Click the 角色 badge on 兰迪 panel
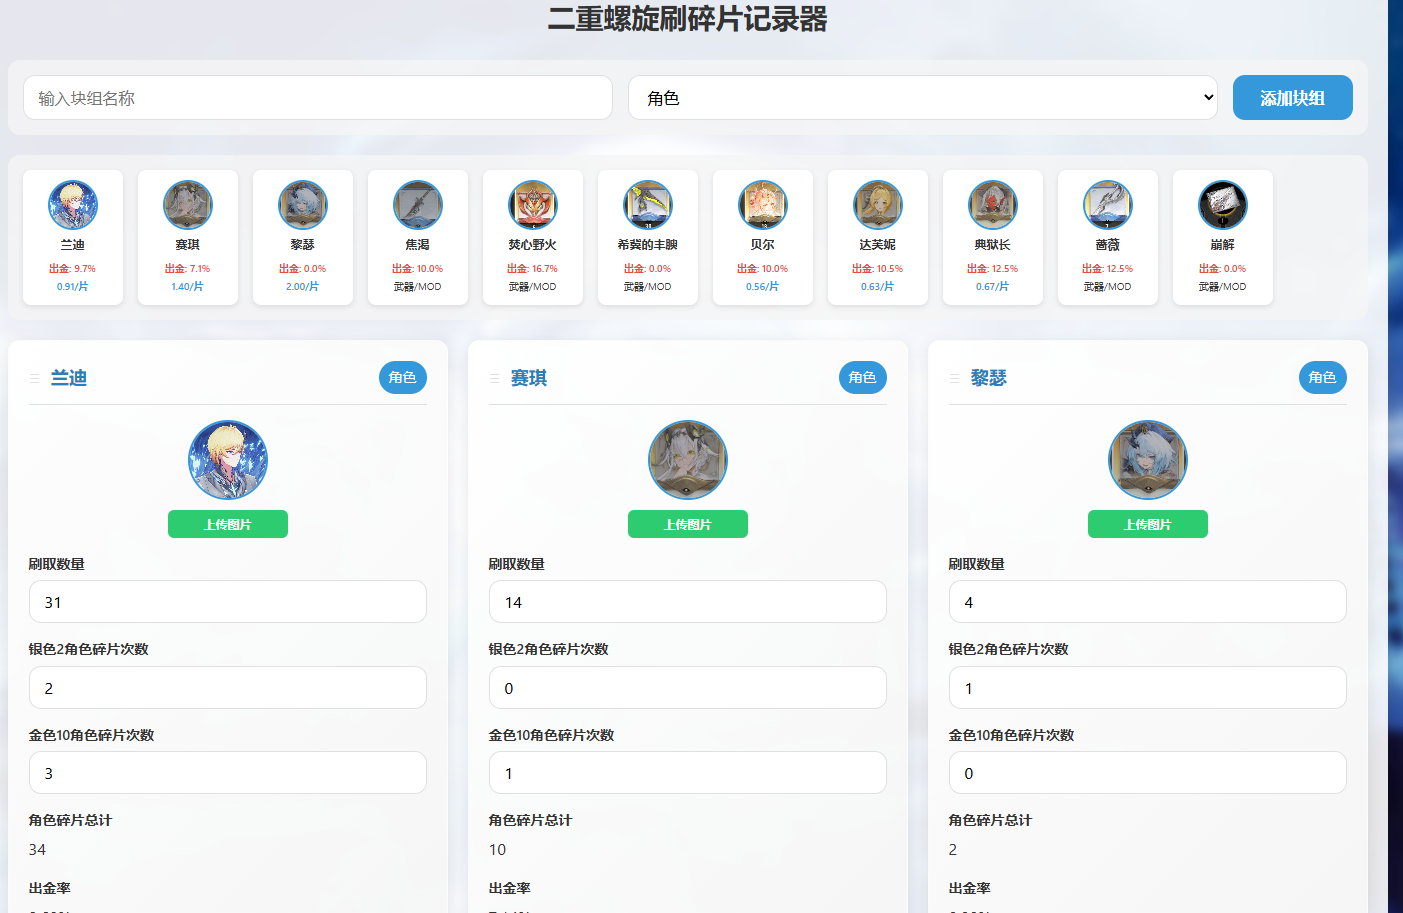This screenshot has height=913, width=1403. 402,377
